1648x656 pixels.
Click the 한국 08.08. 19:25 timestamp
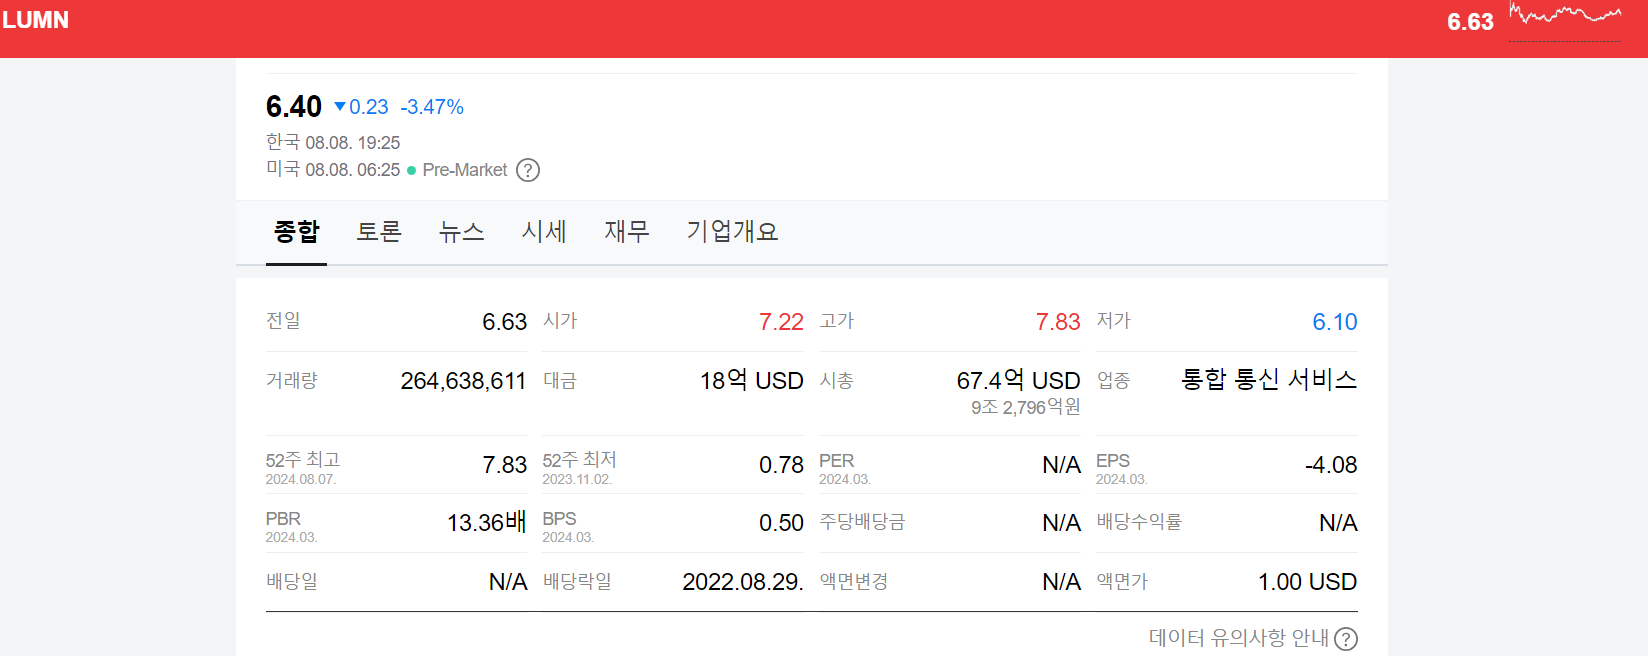coord(333,142)
